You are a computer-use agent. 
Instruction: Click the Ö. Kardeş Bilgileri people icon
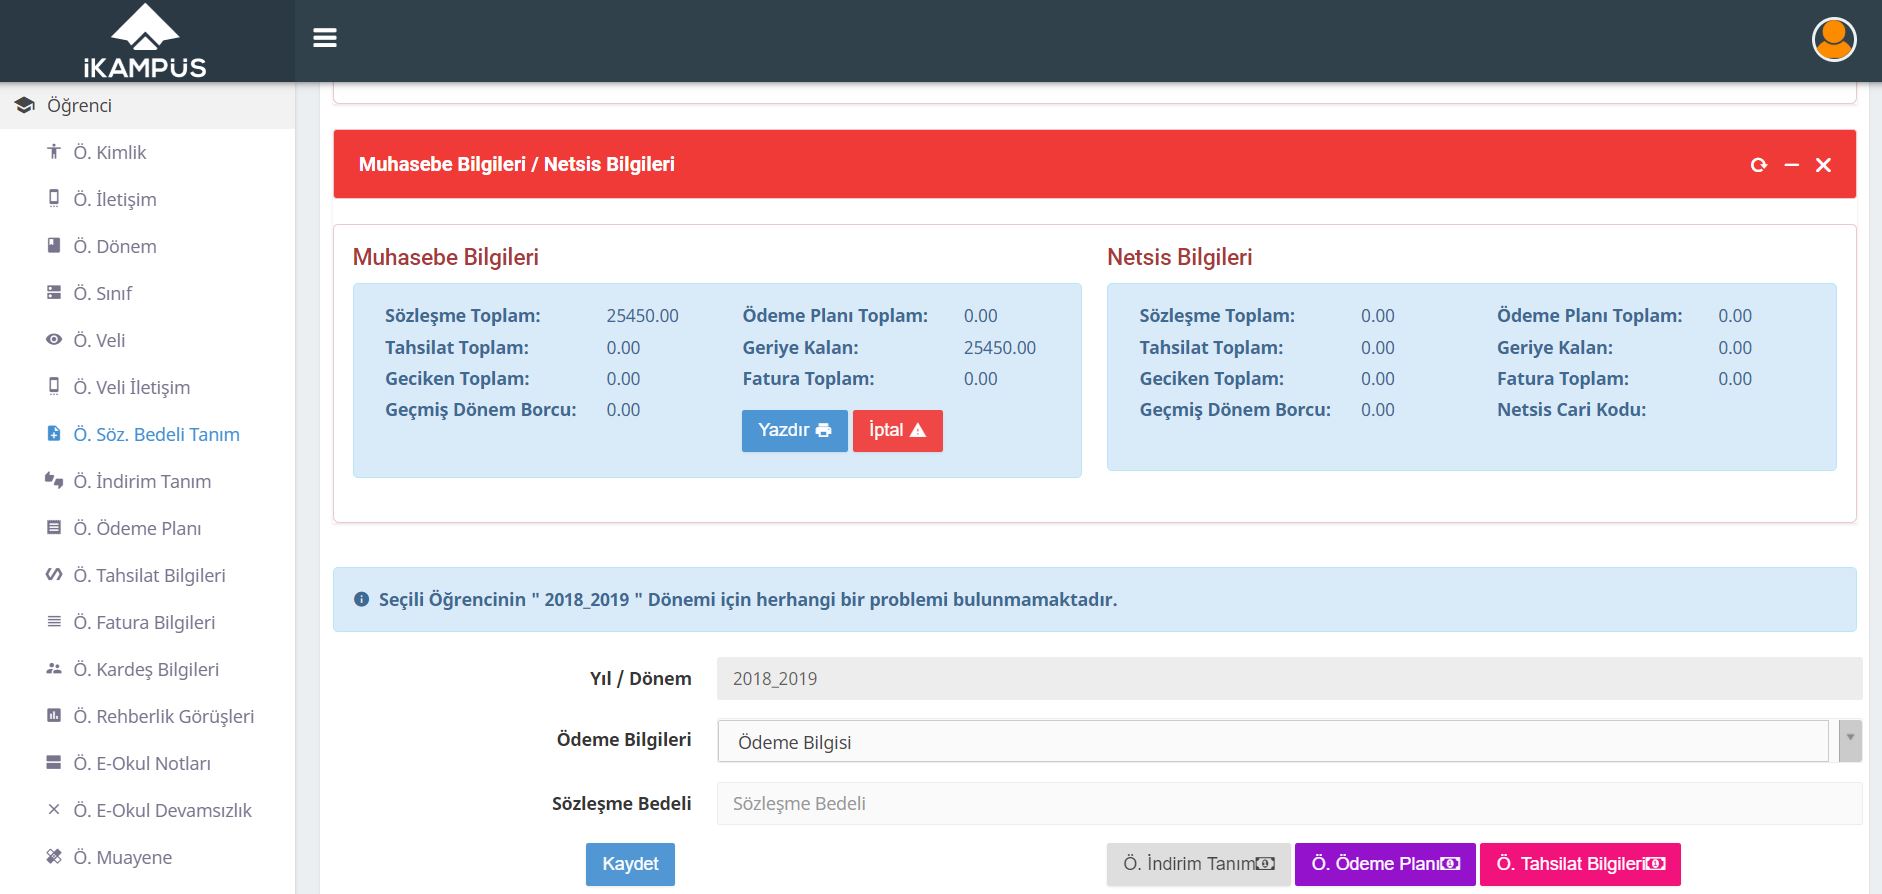click(x=54, y=668)
